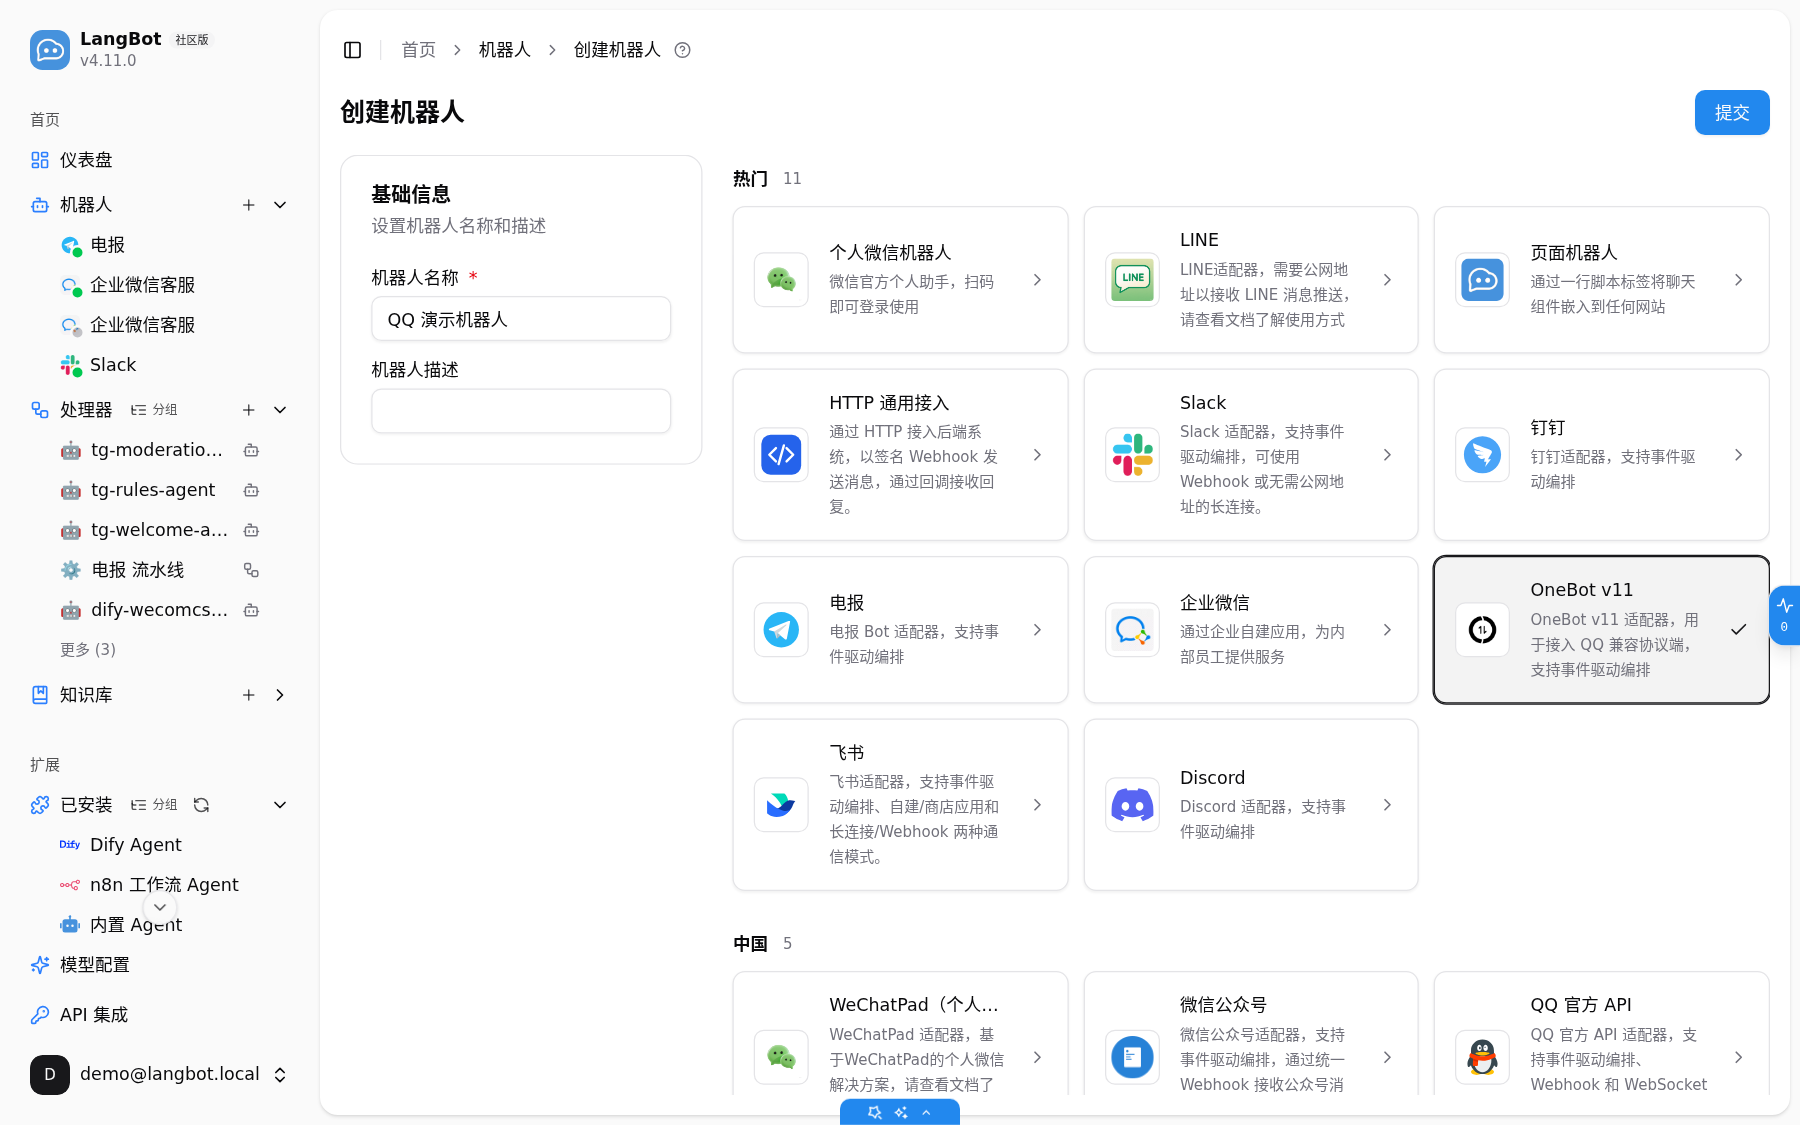1800x1125 pixels.
Task: Add a new robot with plus icon
Action: [x=249, y=205]
